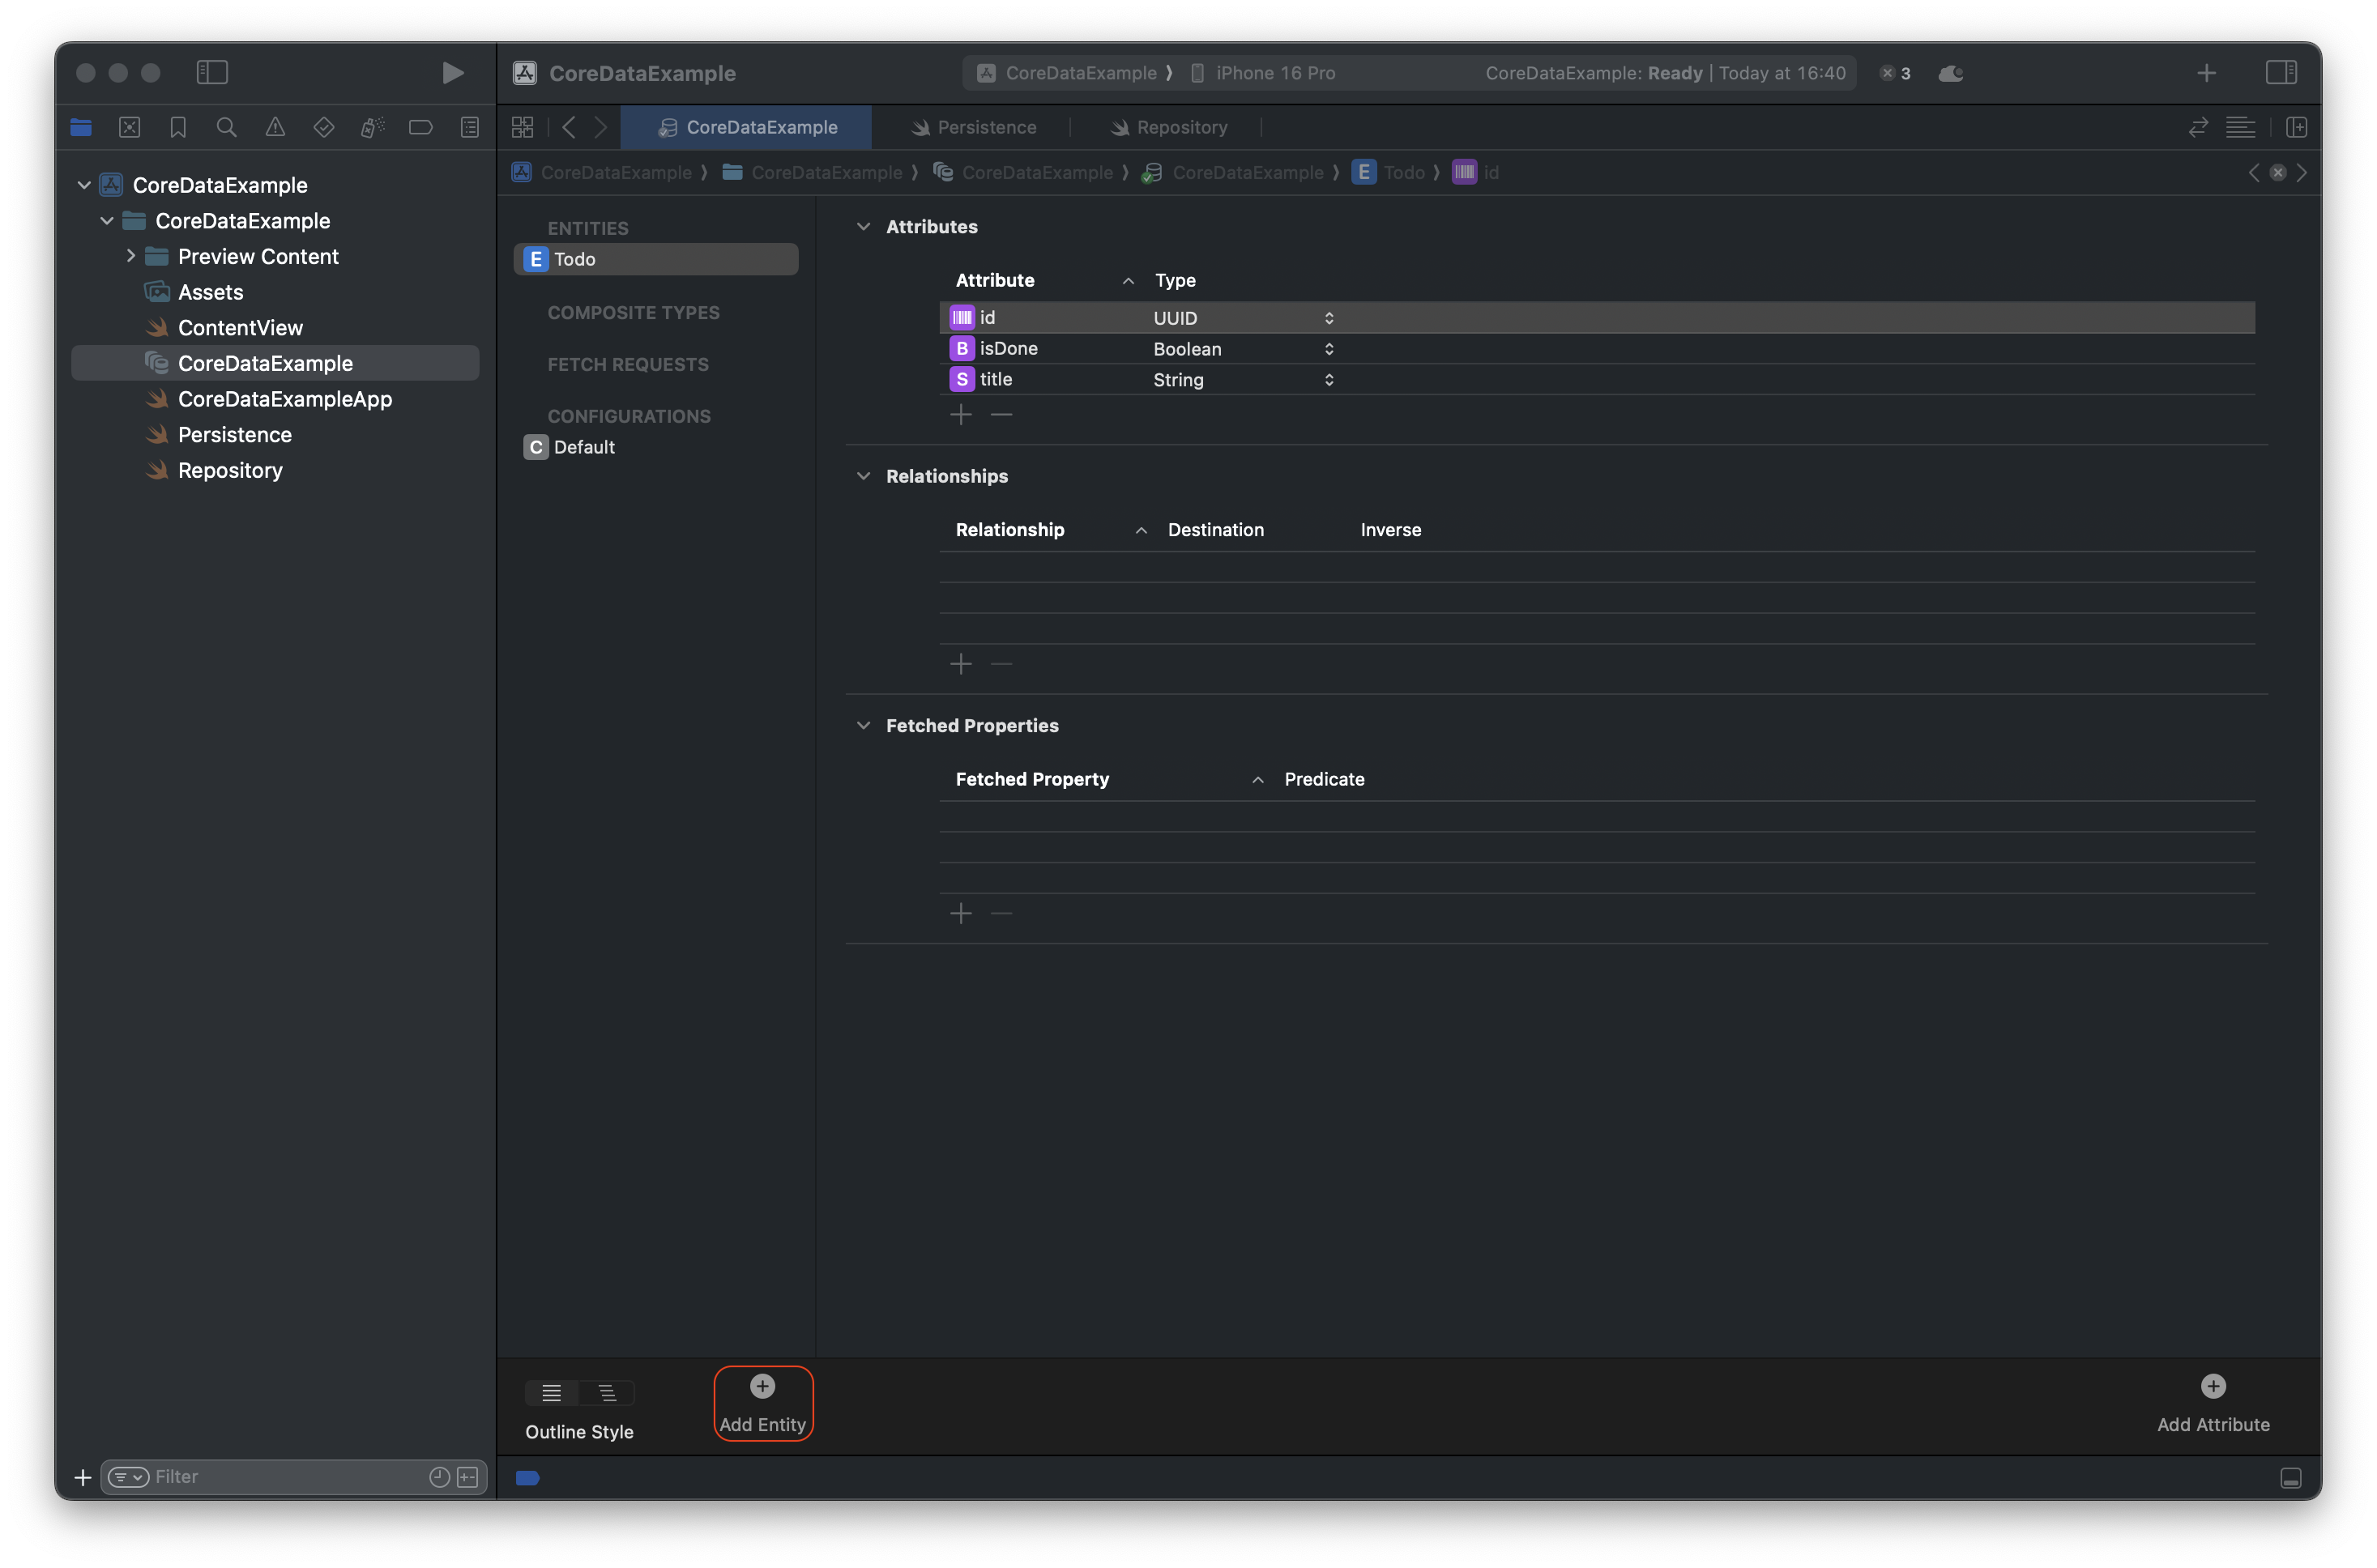
Task: Open the Bookmark navigator
Action: tap(178, 127)
